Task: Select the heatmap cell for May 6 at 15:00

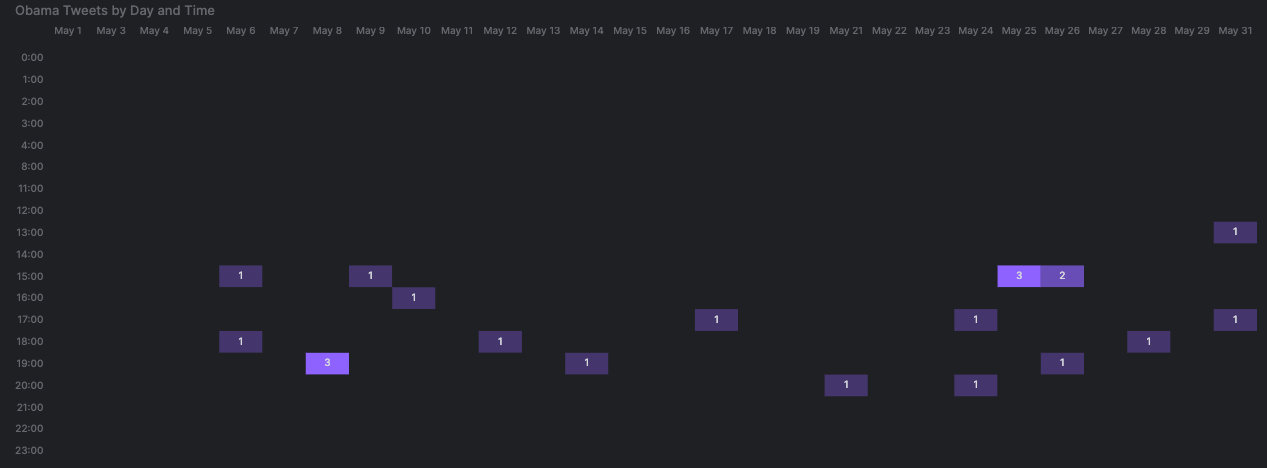Action: 241,276
